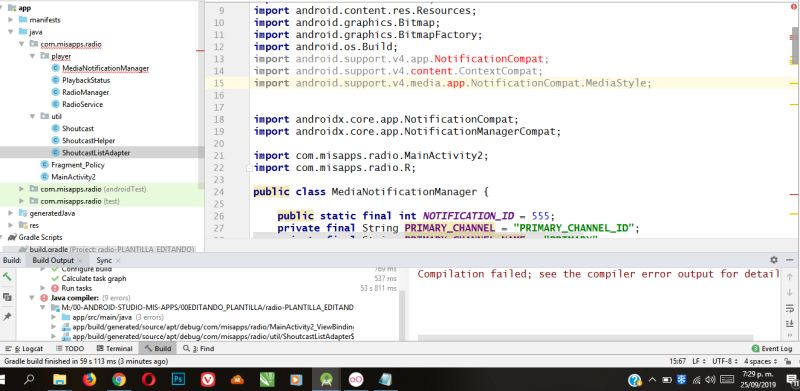Select MainActivity2 class in project tree
This screenshot has width=800, height=391.
73,177
